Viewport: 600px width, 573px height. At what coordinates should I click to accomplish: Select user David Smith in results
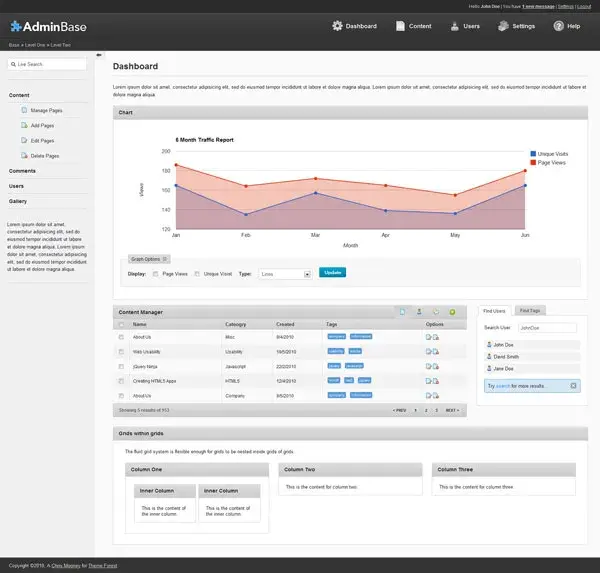coord(532,356)
